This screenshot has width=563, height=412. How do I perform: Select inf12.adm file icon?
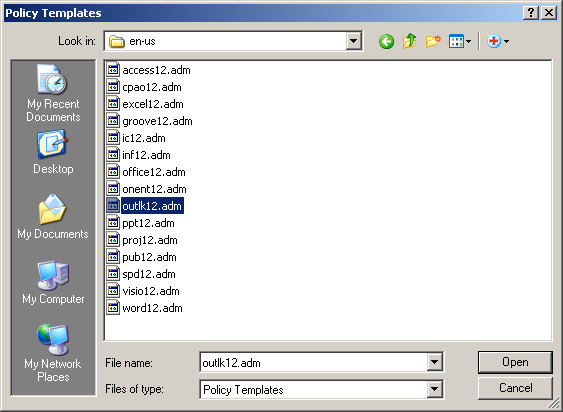(113, 155)
